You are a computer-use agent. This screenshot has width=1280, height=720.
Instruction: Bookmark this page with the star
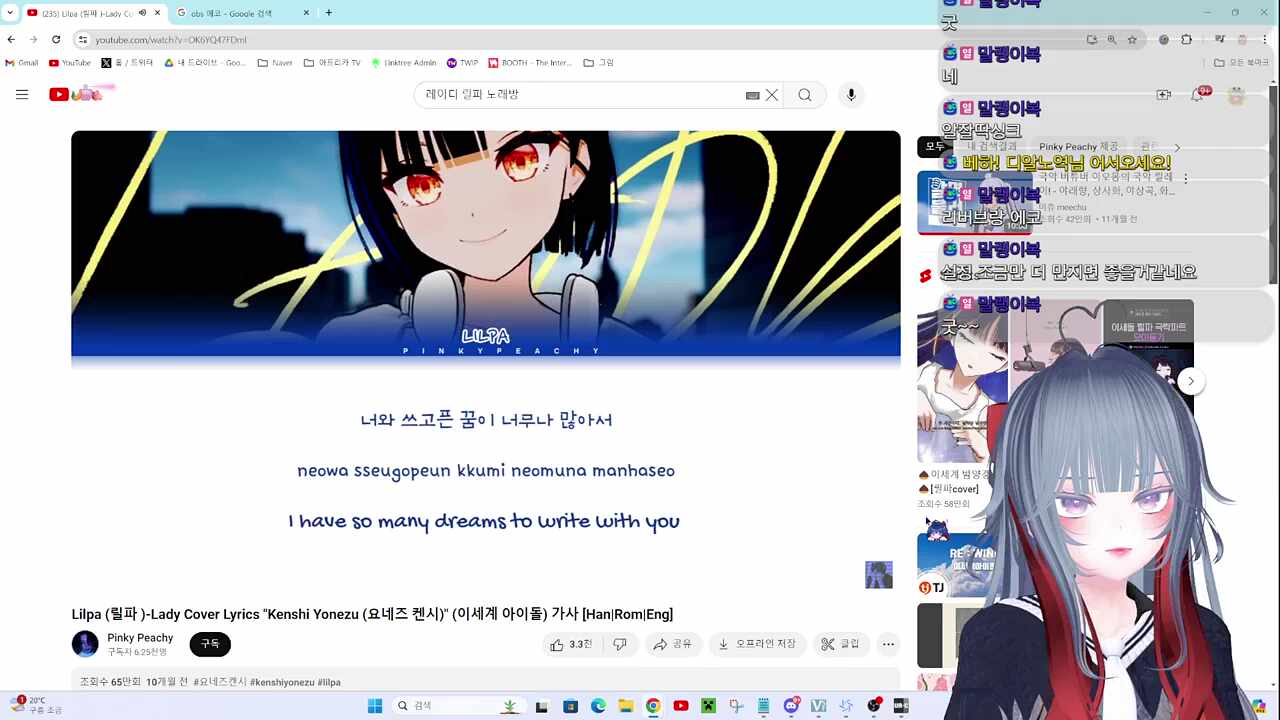pyautogui.click(x=1132, y=40)
